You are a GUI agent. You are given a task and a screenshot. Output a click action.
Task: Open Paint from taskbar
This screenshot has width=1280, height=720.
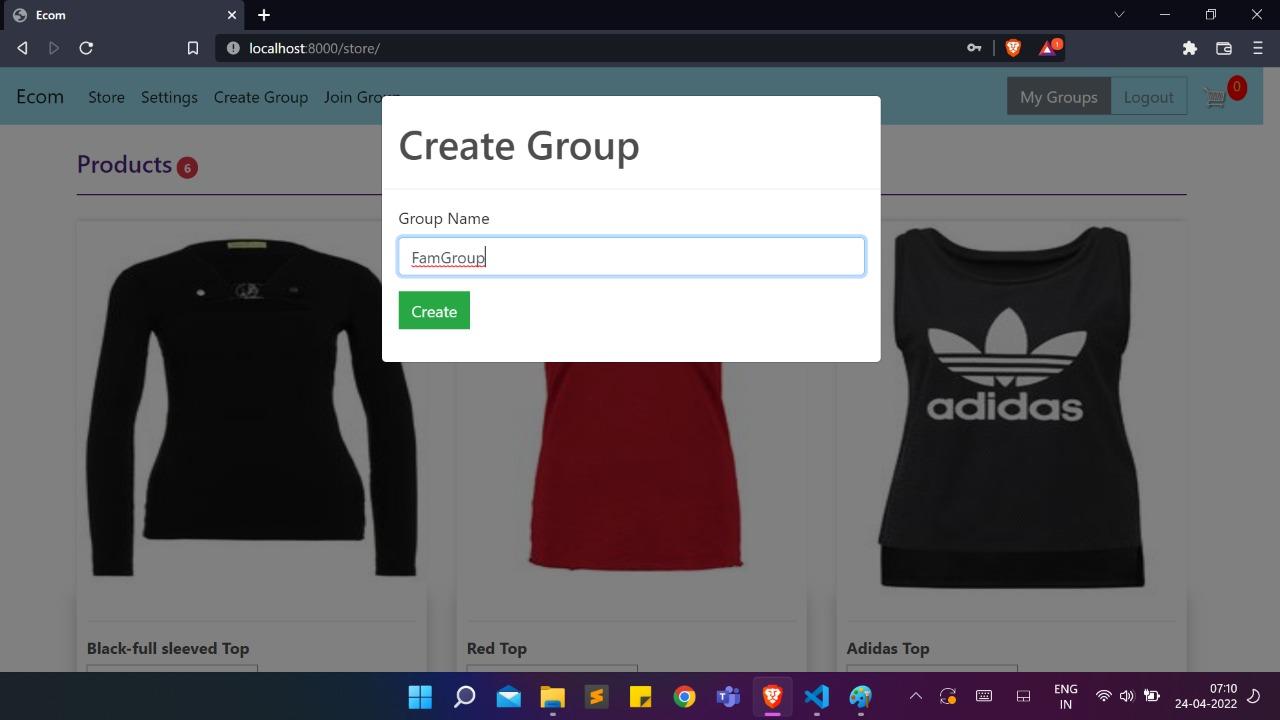(860, 696)
